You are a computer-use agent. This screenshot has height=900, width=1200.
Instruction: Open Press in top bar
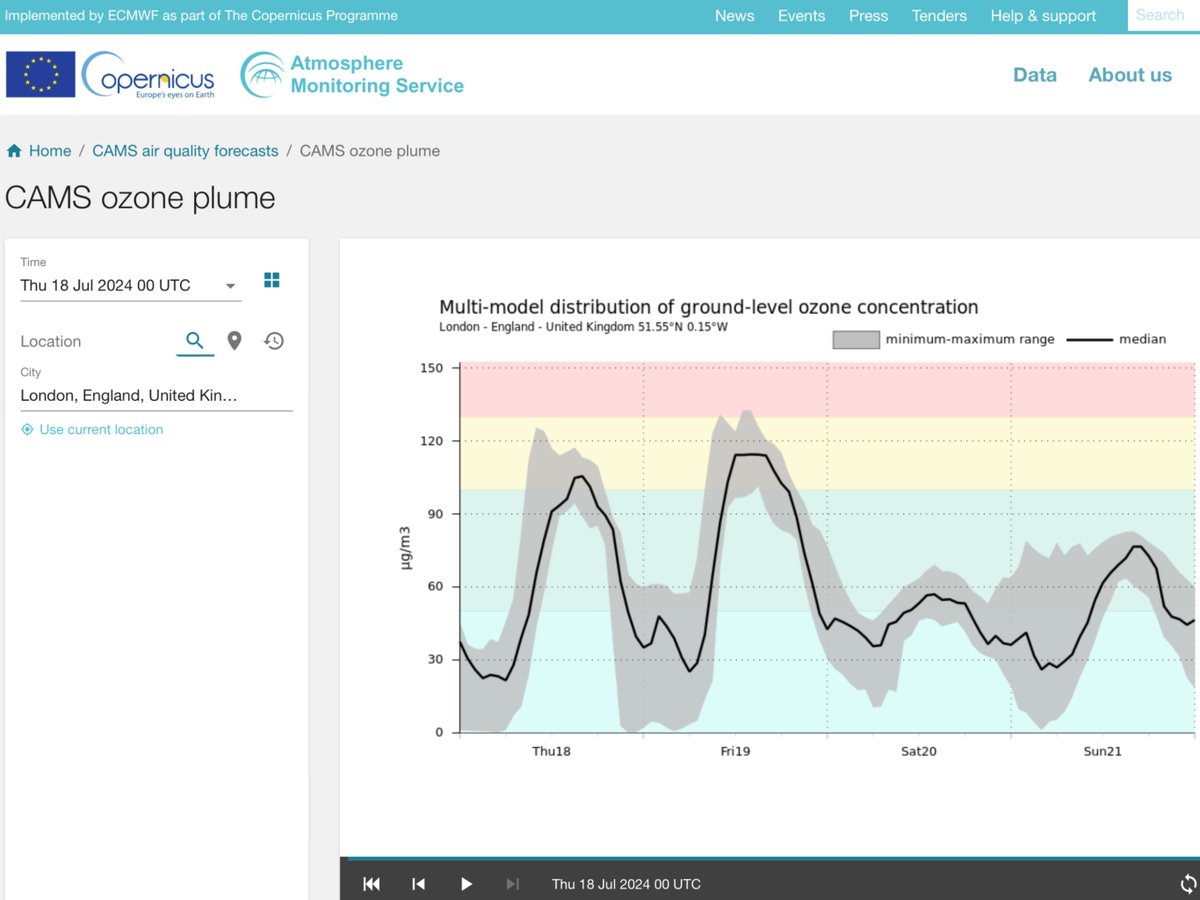pyautogui.click(x=868, y=16)
